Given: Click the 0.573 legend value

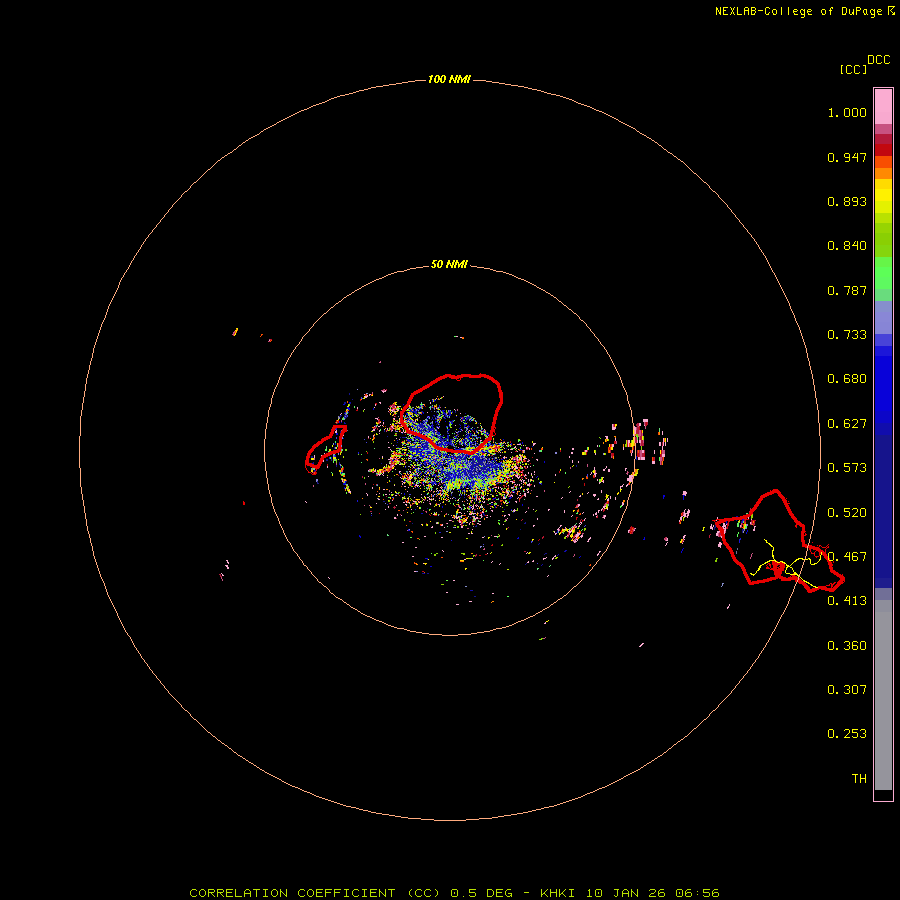Looking at the screenshot, I should [847, 468].
